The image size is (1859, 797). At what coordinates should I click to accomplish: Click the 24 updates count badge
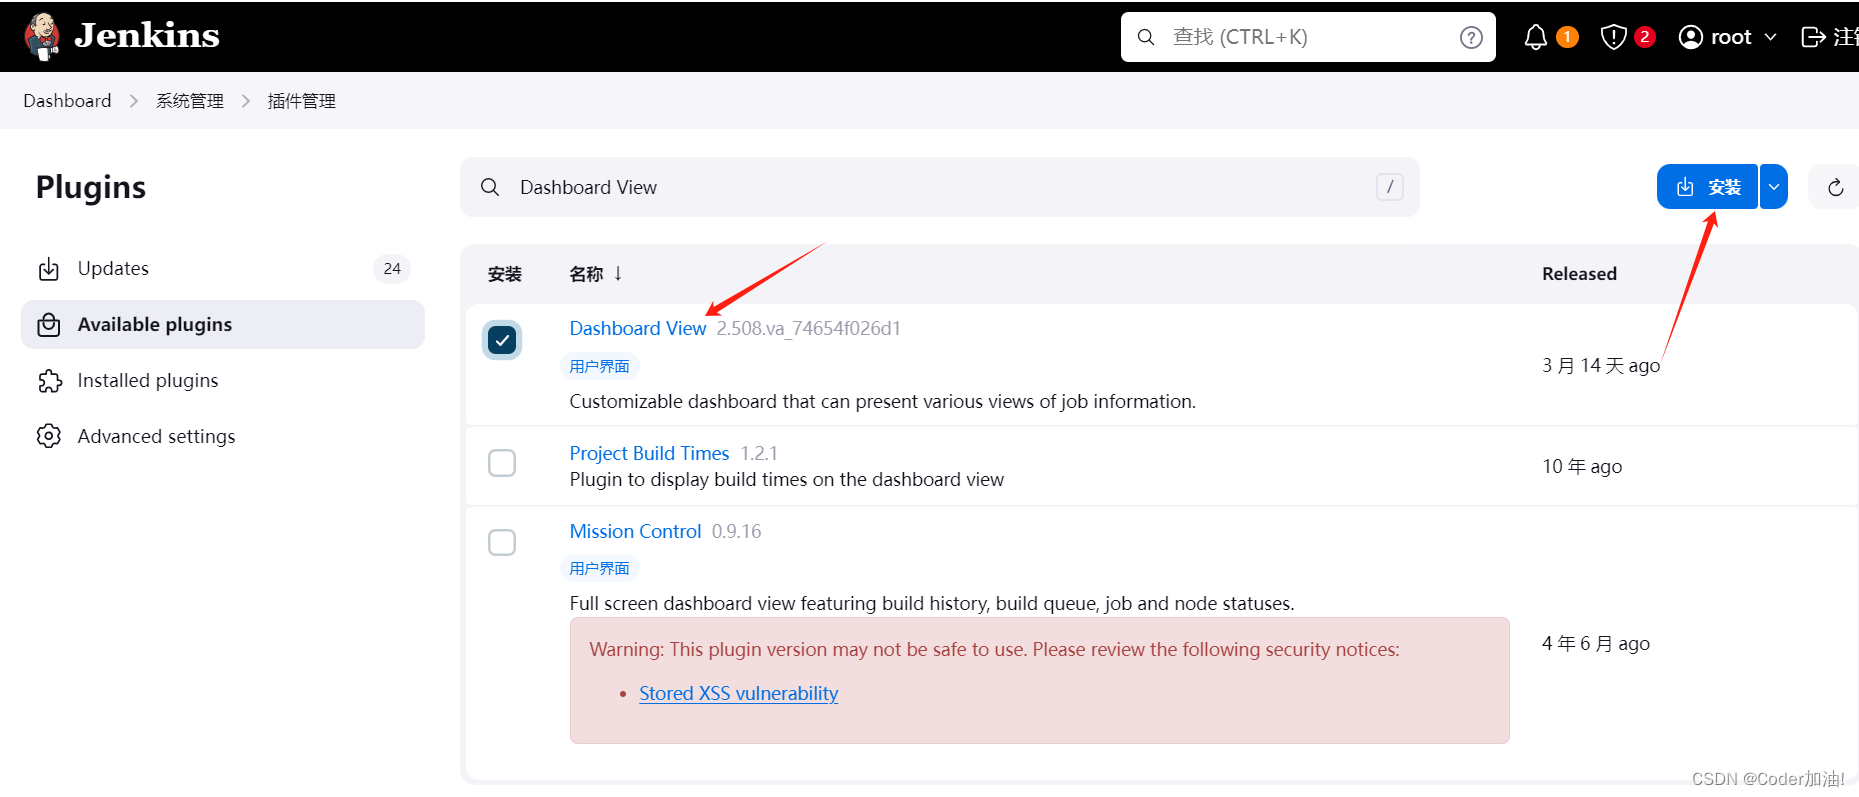pos(392,268)
